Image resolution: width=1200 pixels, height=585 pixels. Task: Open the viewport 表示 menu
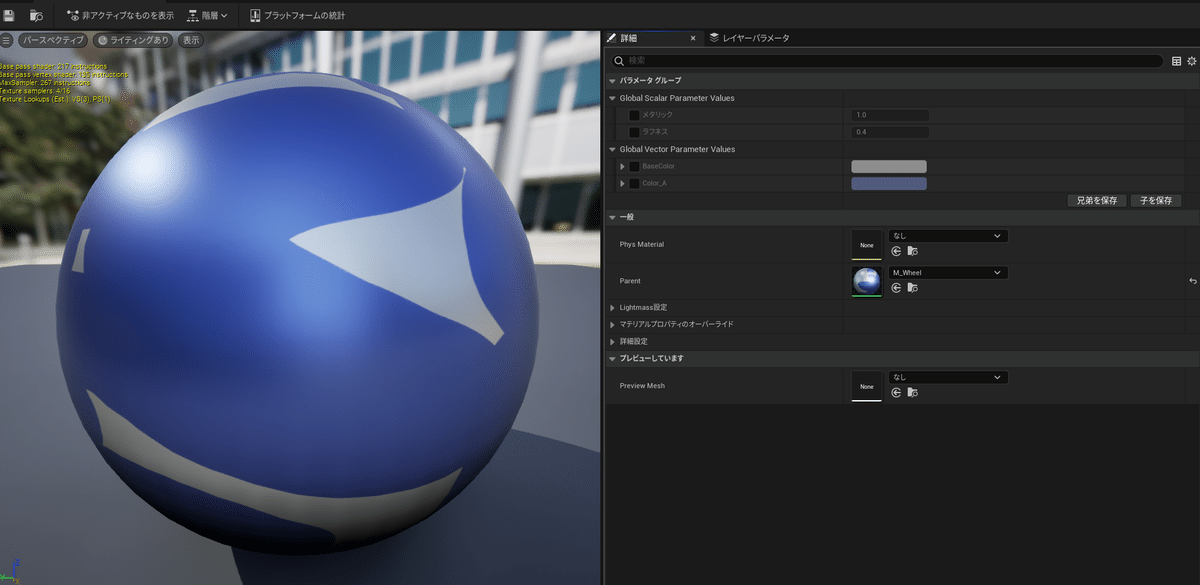190,40
